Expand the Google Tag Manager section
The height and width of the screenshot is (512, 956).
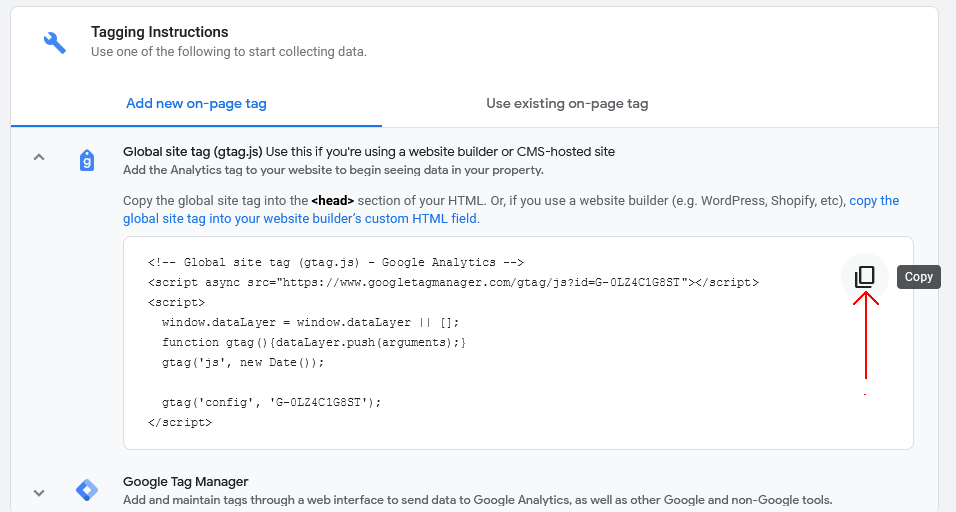pos(39,492)
